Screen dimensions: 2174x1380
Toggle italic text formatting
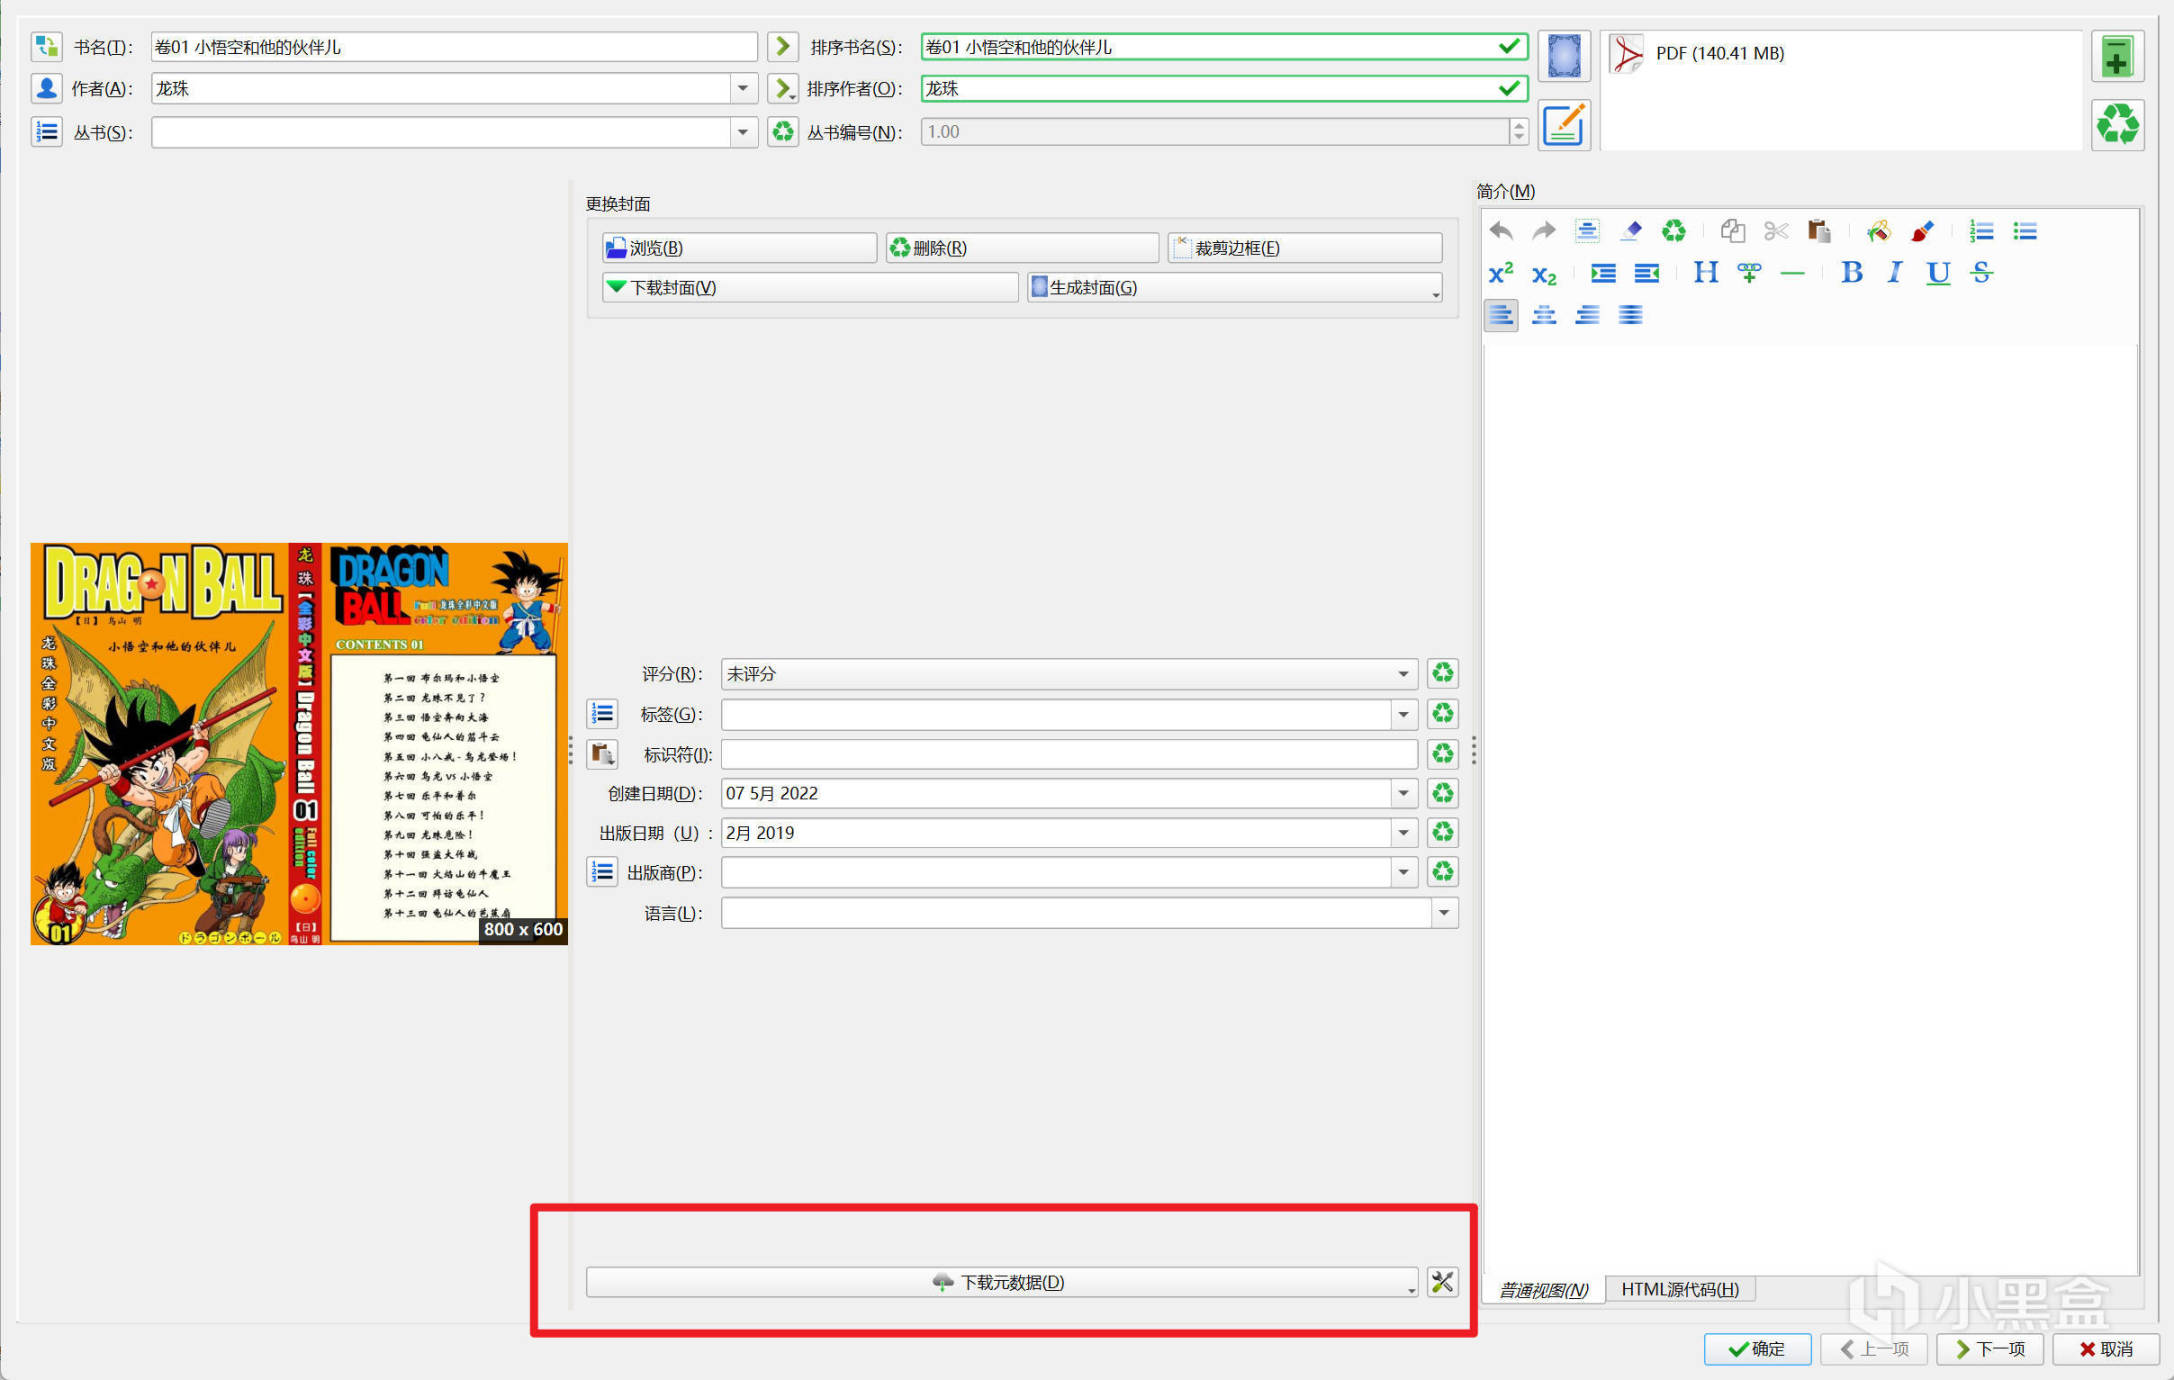pyautogui.click(x=1894, y=273)
